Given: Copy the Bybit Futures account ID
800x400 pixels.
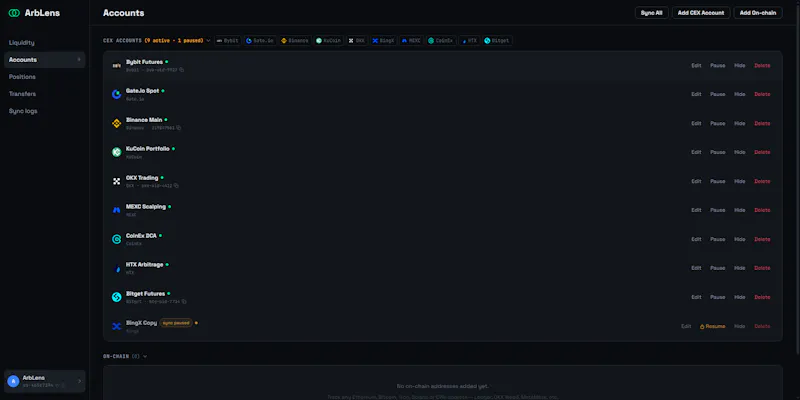Looking at the screenshot, I should coord(182,70).
